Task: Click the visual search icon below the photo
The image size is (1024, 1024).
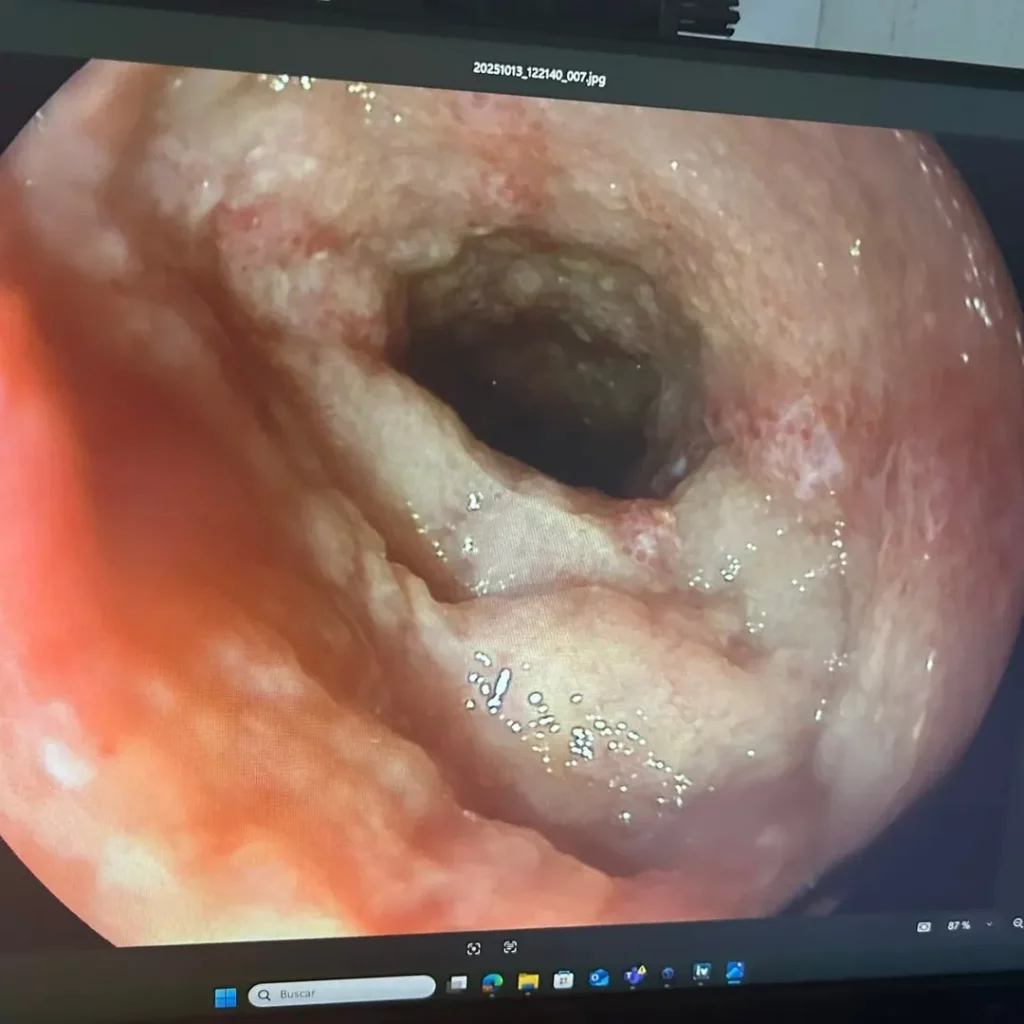Action: 474,948
